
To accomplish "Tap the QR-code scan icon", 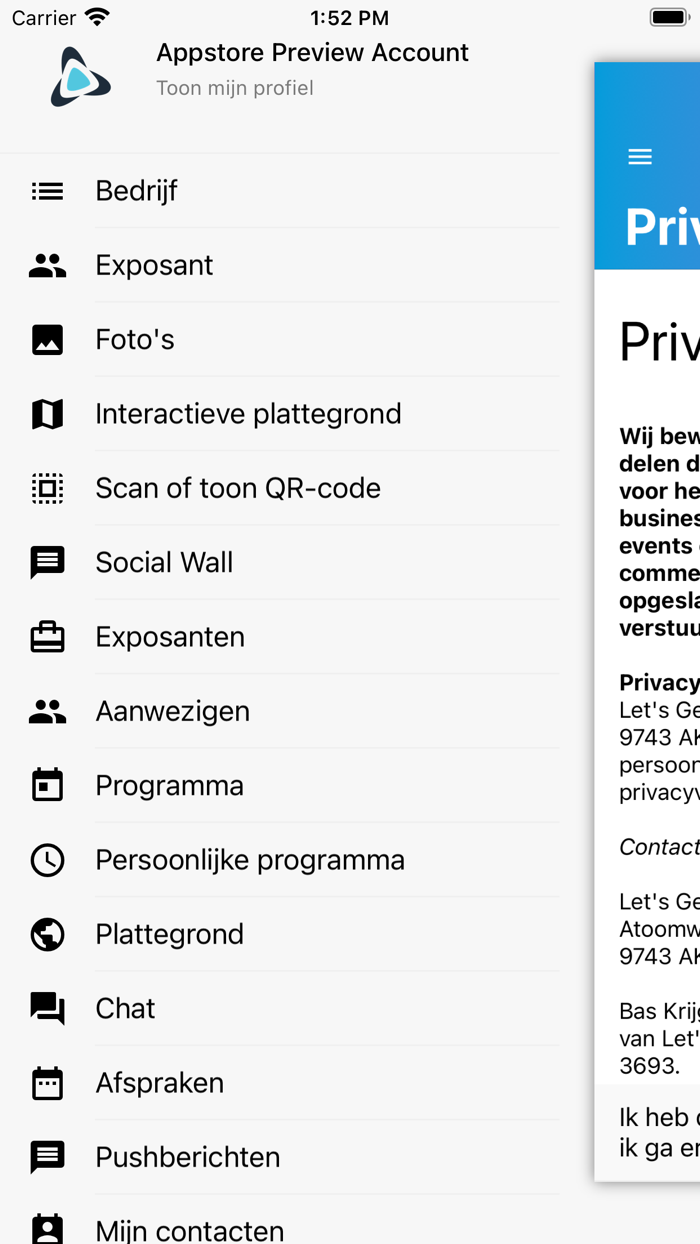I will [47, 488].
